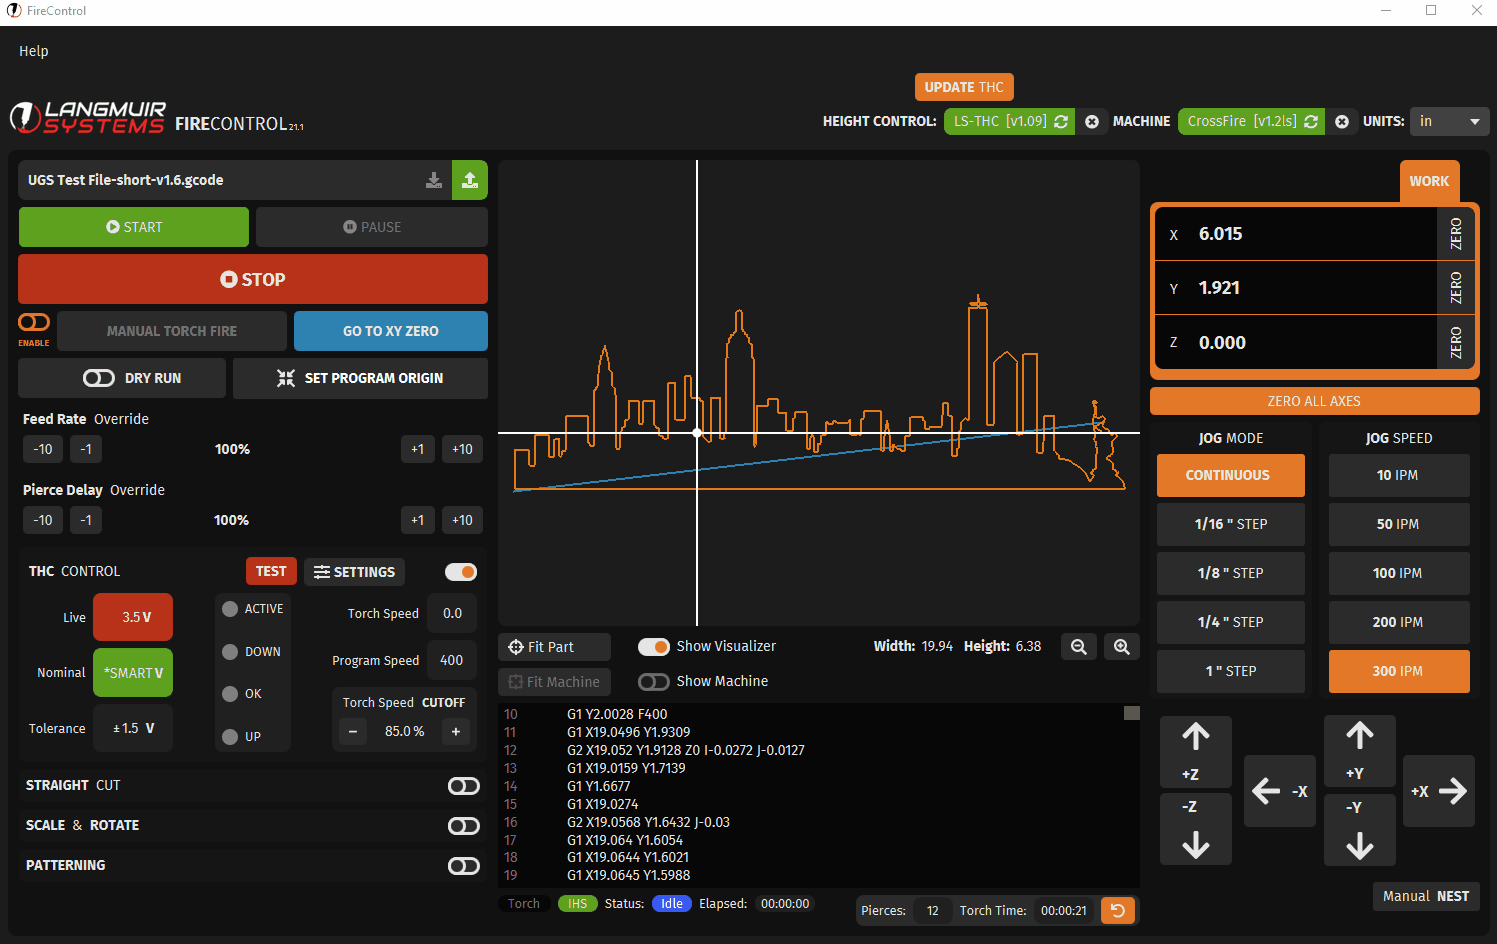This screenshot has width=1497, height=944.
Task: Increase Torch Speed cutoff with plus
Action: (456, 732)
